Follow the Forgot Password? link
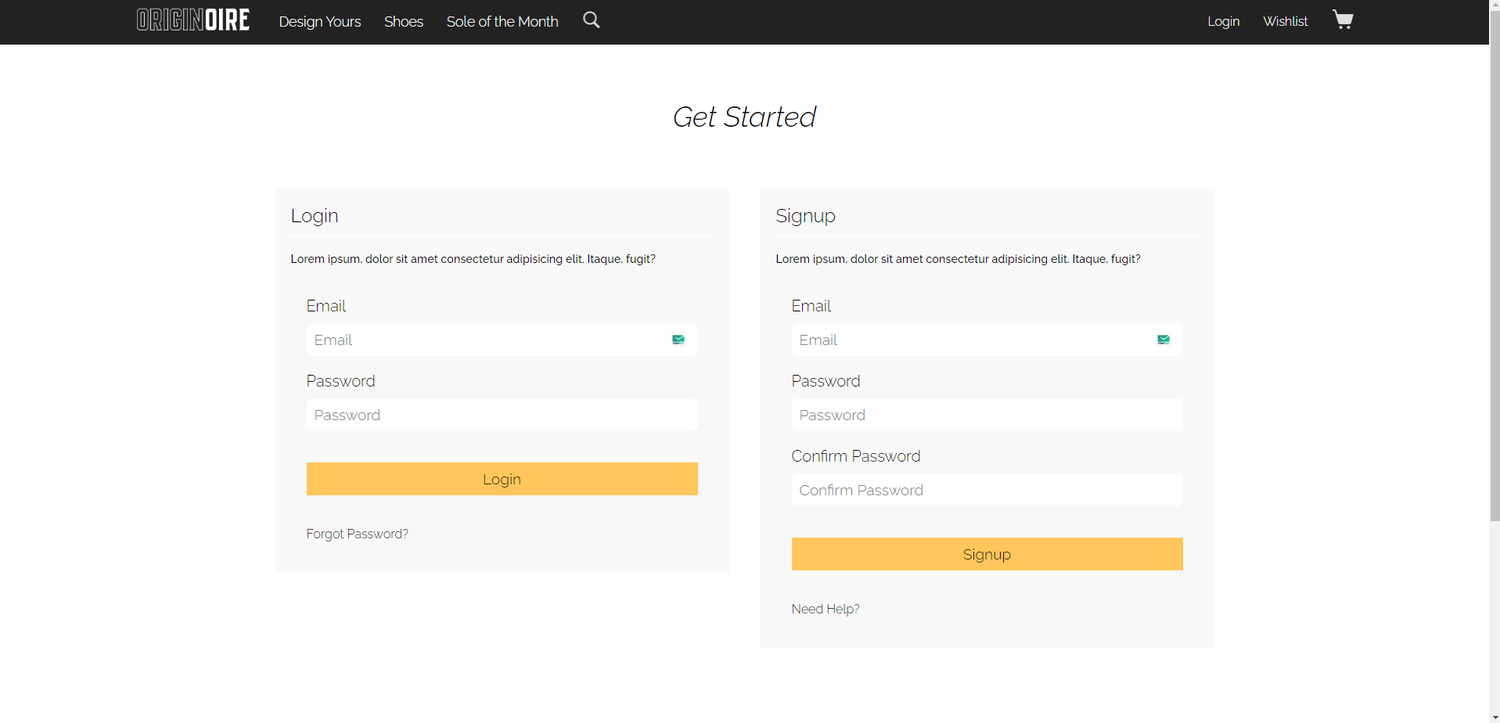The width and height of the screenshot is (1500, 723). [357, 534]
